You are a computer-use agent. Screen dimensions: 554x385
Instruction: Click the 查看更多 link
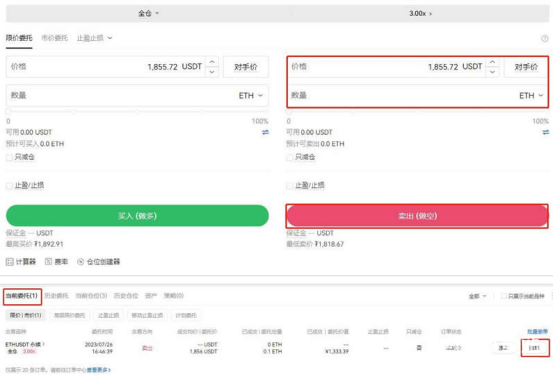coord(99,370)
